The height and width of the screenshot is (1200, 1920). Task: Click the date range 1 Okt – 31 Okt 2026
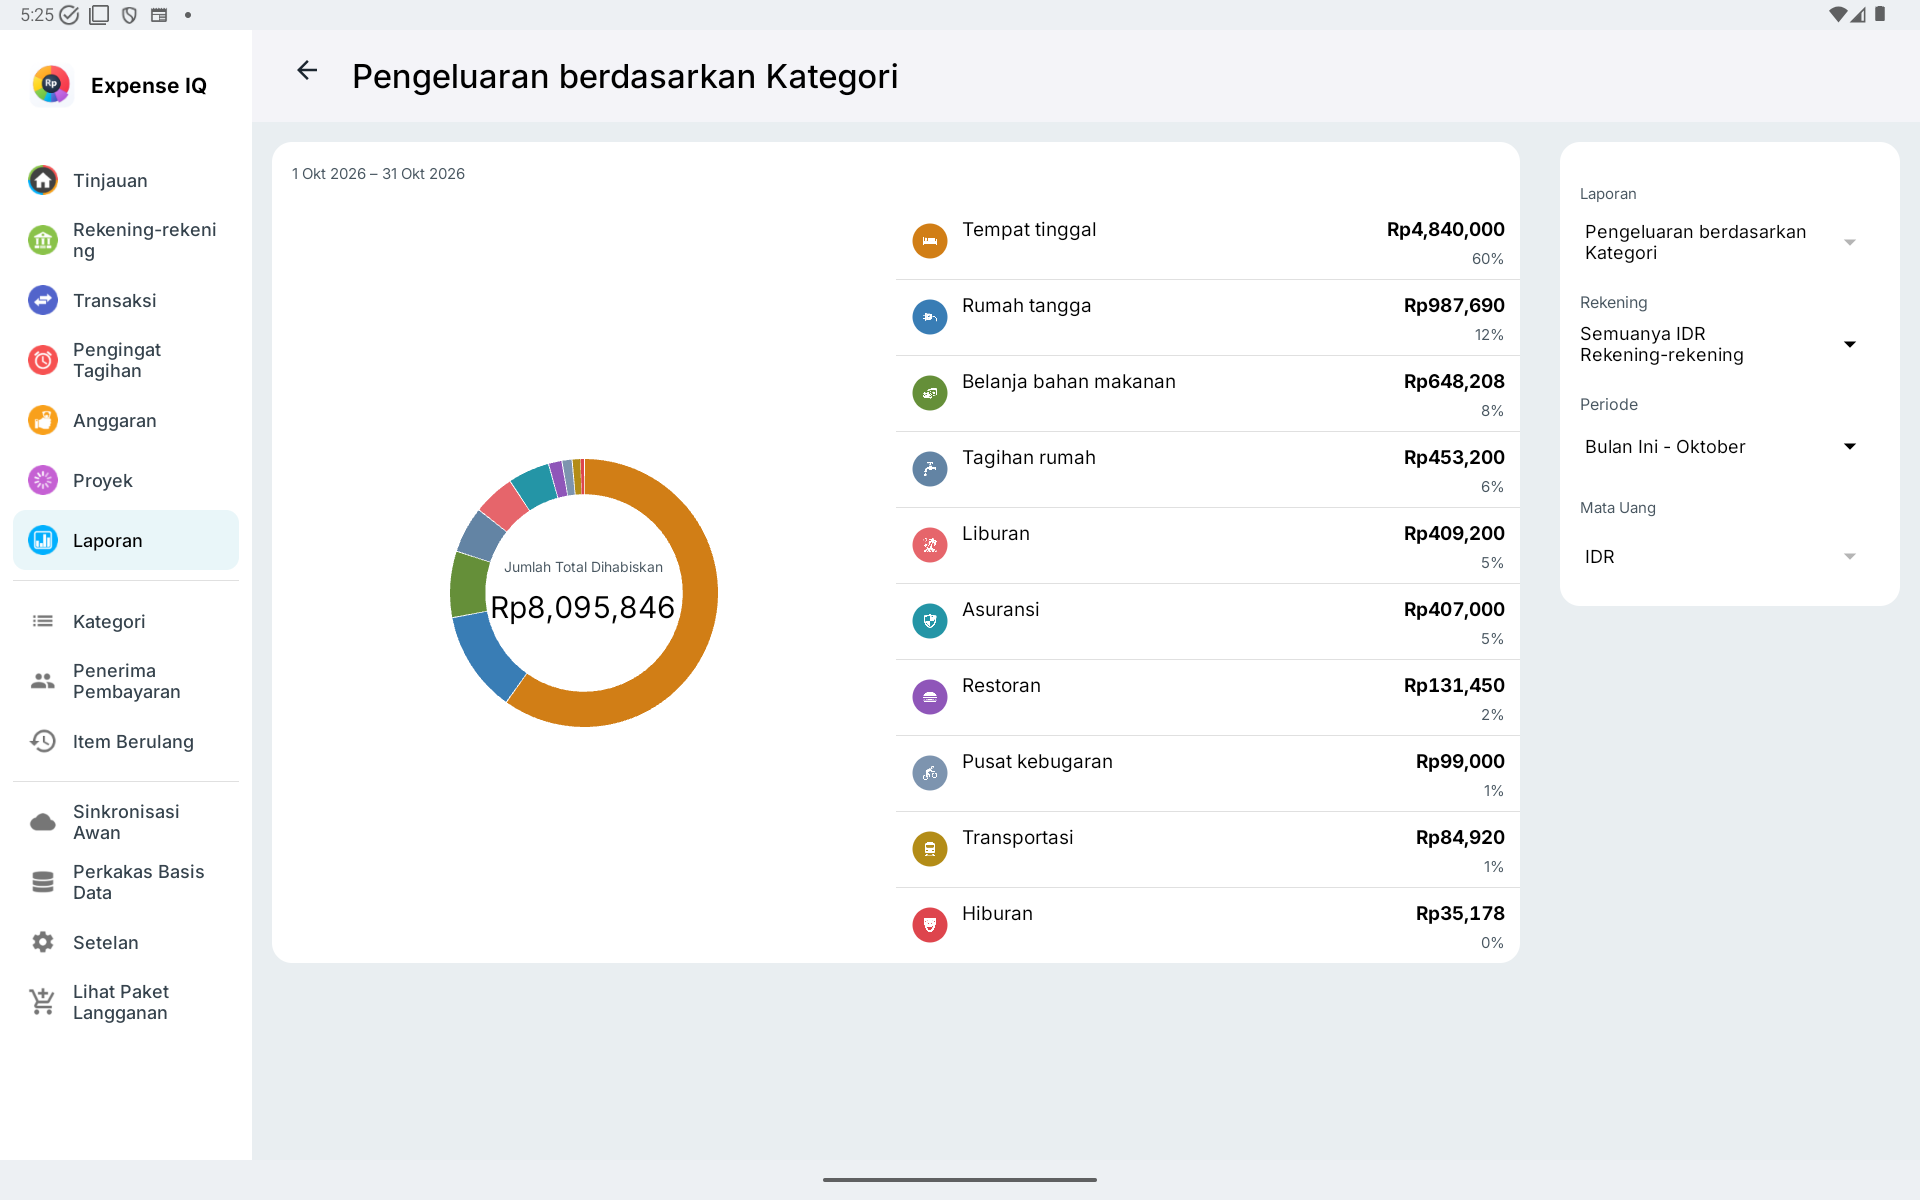click(378, 174)
